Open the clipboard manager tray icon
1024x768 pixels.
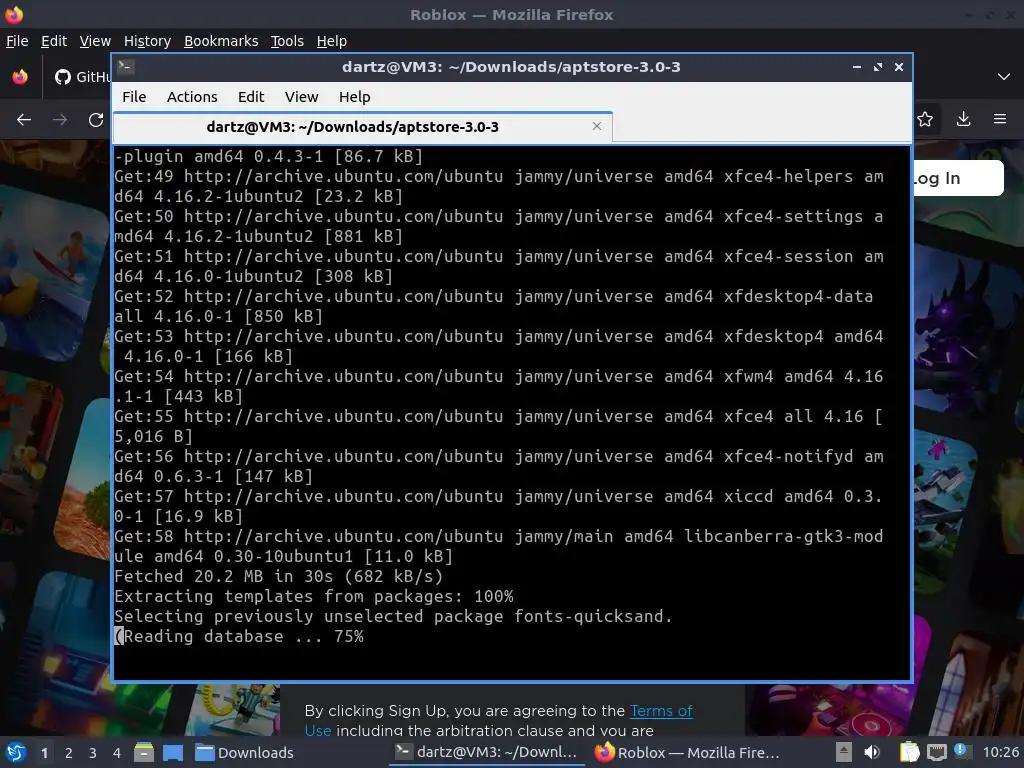[x=909, y=752]
